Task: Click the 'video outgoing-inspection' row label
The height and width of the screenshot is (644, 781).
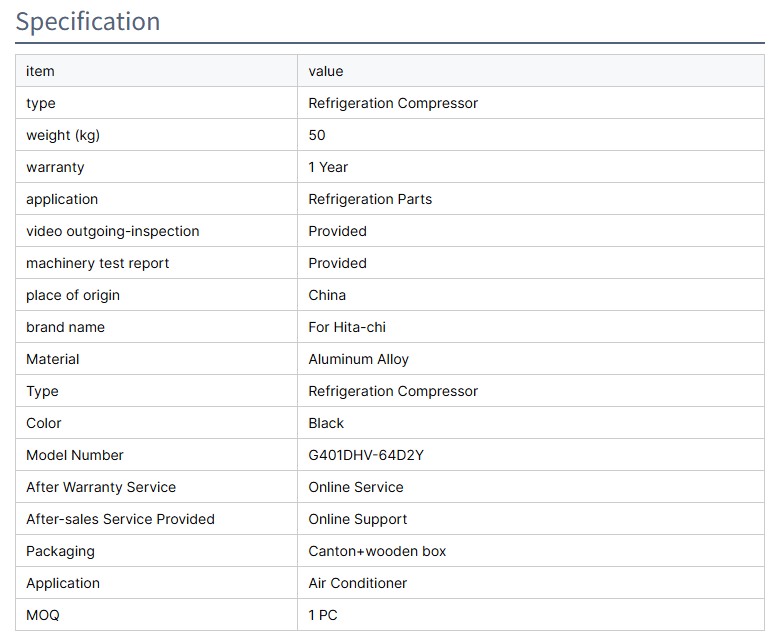Action: point(112,231)
